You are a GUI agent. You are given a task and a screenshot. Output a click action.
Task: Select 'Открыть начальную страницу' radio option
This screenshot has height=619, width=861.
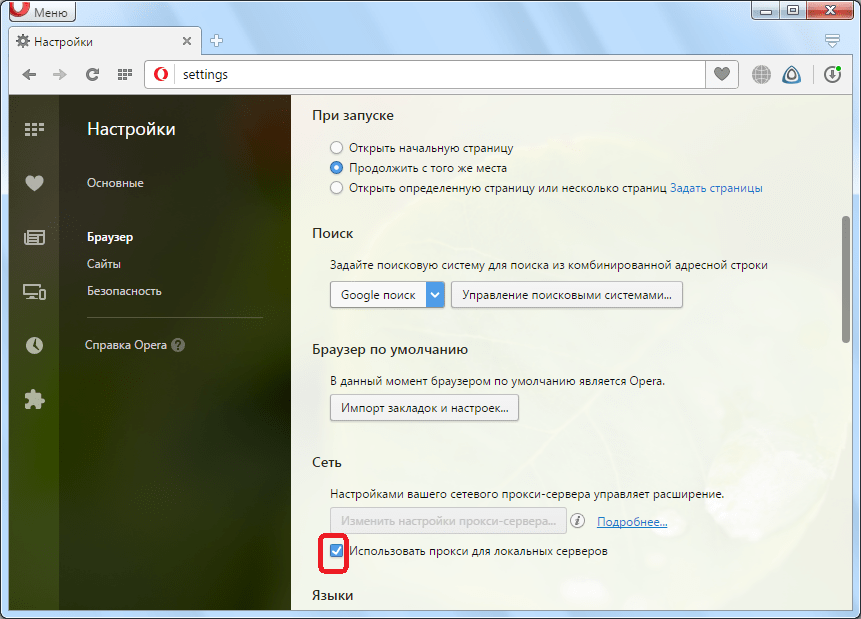point(337,148)
